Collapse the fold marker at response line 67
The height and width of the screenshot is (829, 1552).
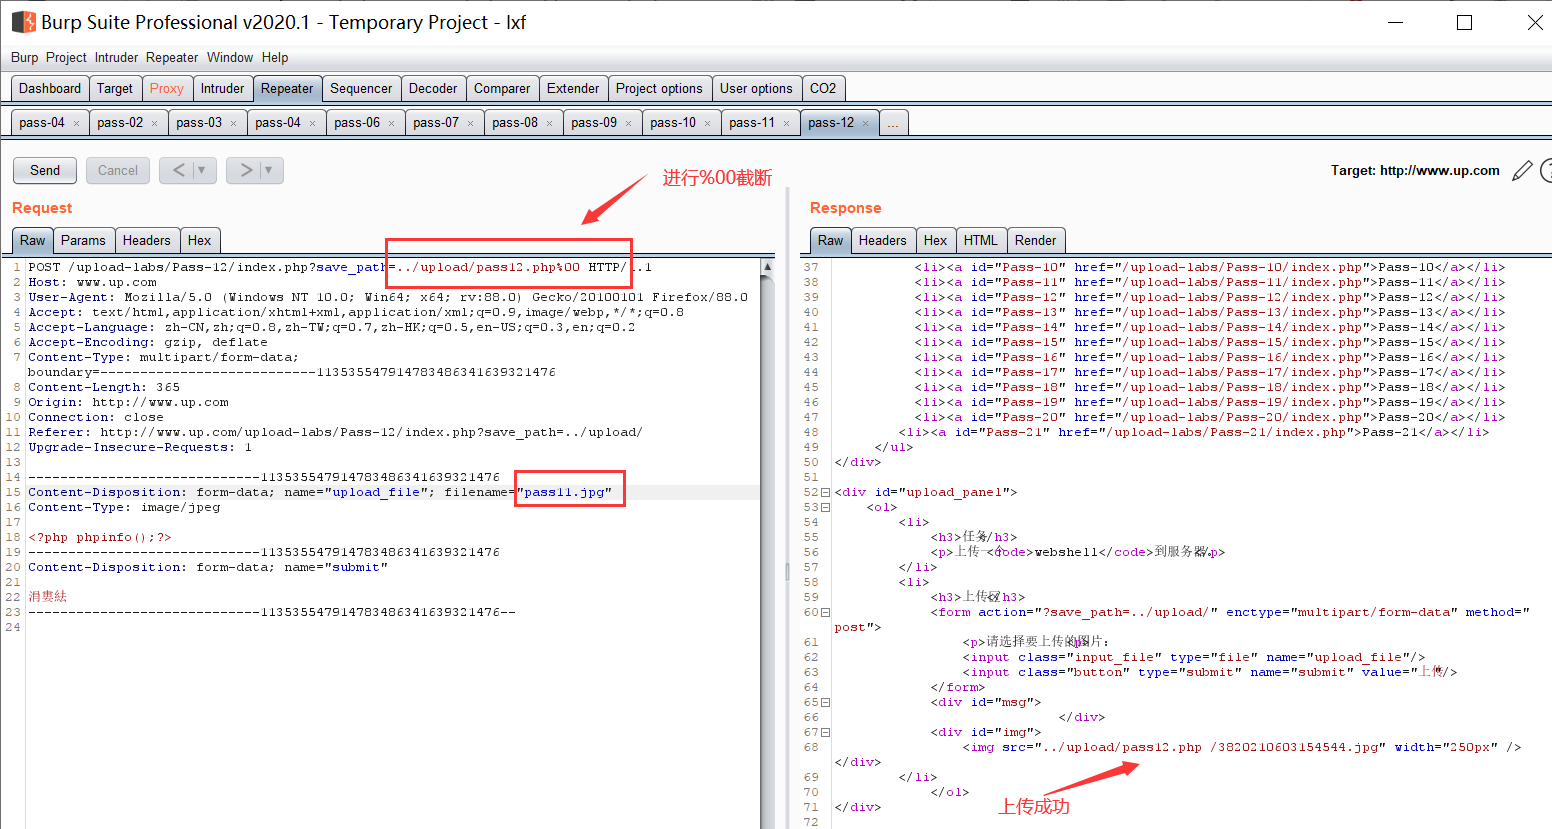825,732
